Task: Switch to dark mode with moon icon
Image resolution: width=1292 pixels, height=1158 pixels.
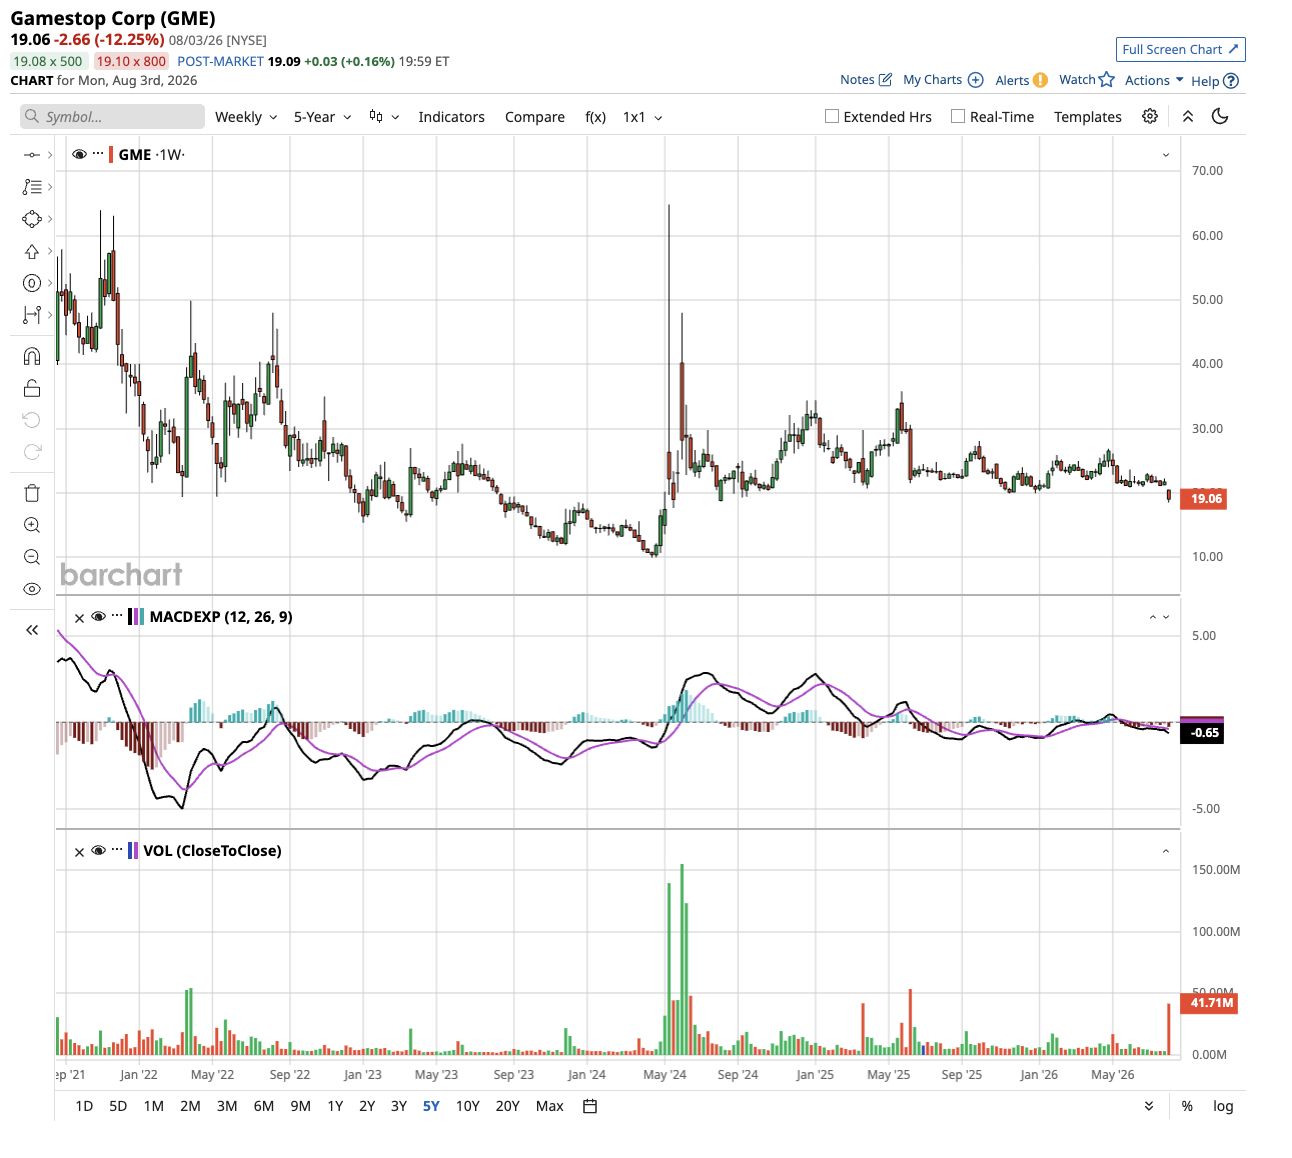Action: [1220, 117]
